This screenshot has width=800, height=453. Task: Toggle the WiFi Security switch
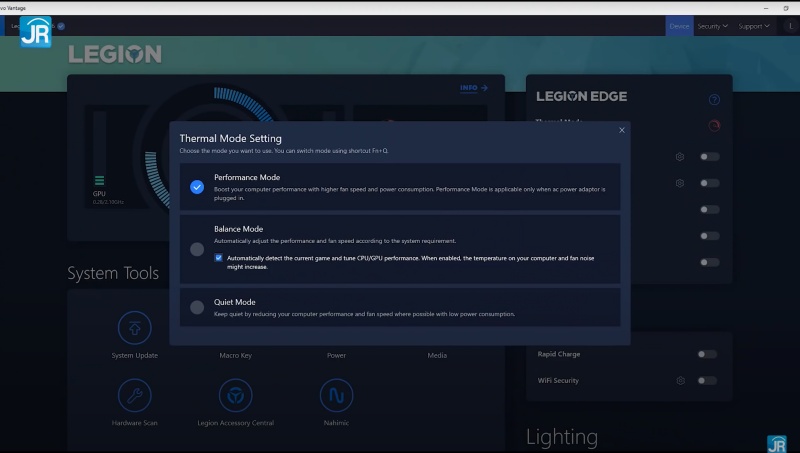tap(707, 381)
